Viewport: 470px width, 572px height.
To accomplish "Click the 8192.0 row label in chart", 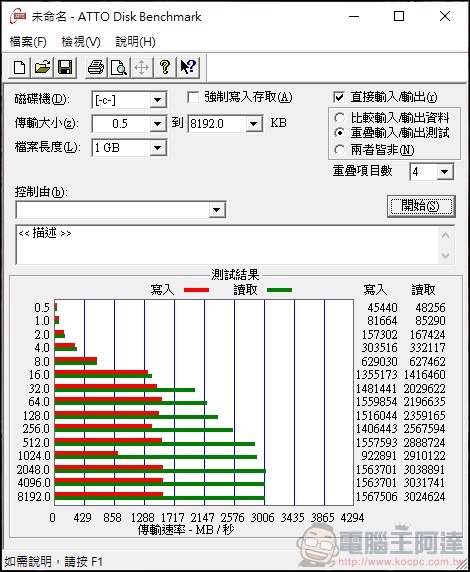I will coord(33,496).
